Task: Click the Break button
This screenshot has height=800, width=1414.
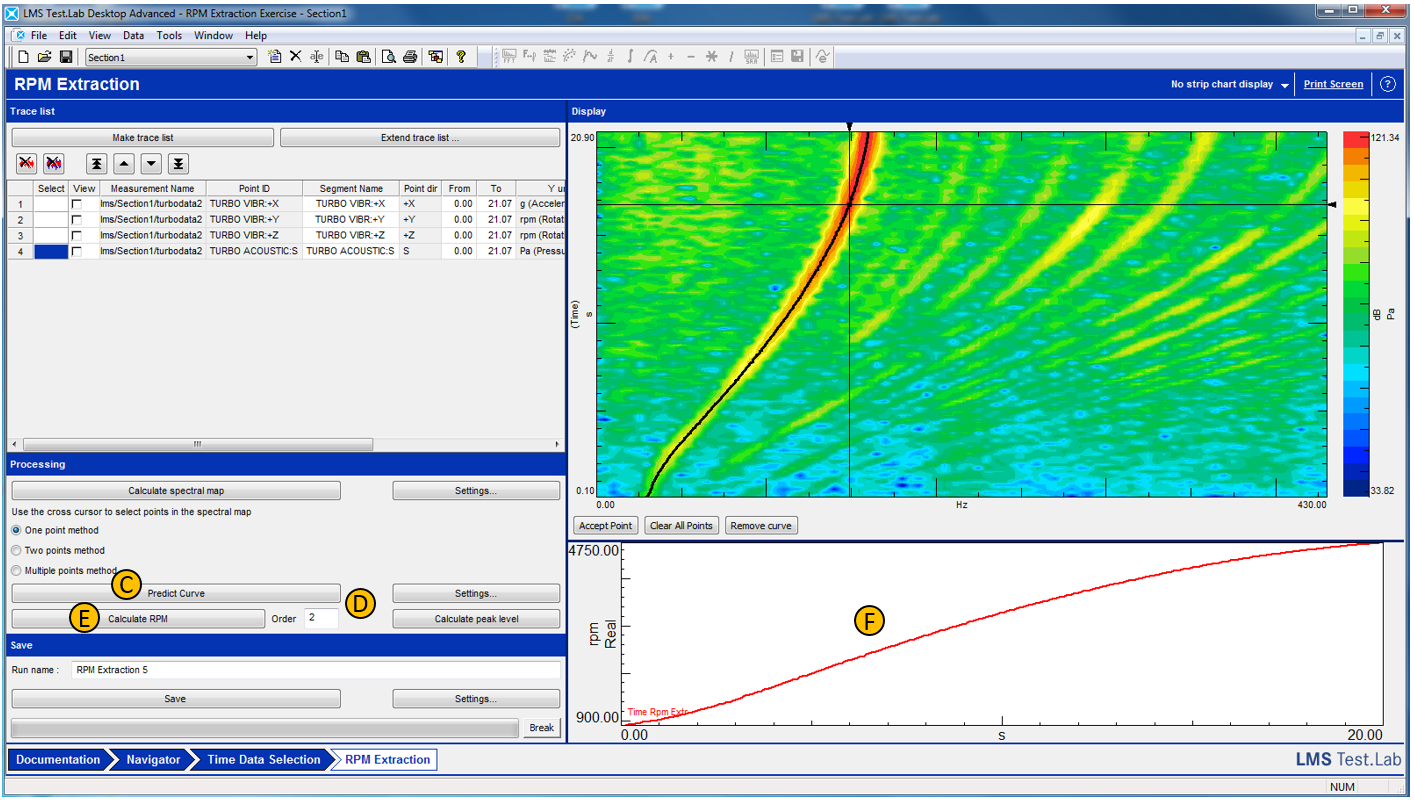Action: click(x=541, y=728)
